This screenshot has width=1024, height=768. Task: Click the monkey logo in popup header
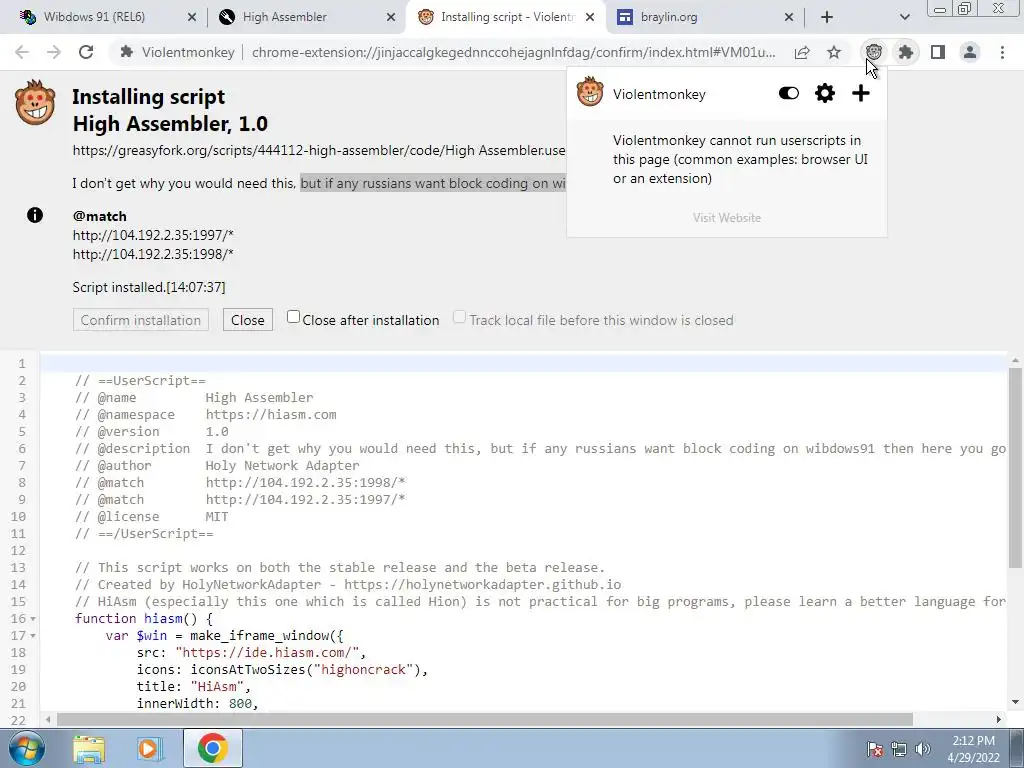[x=590, y=91]
